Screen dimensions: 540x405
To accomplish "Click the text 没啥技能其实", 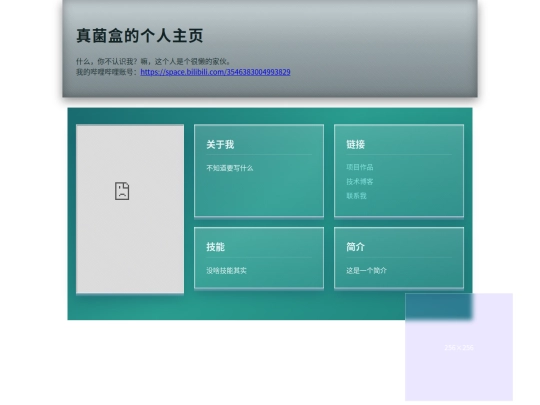I will click(226, 271).
